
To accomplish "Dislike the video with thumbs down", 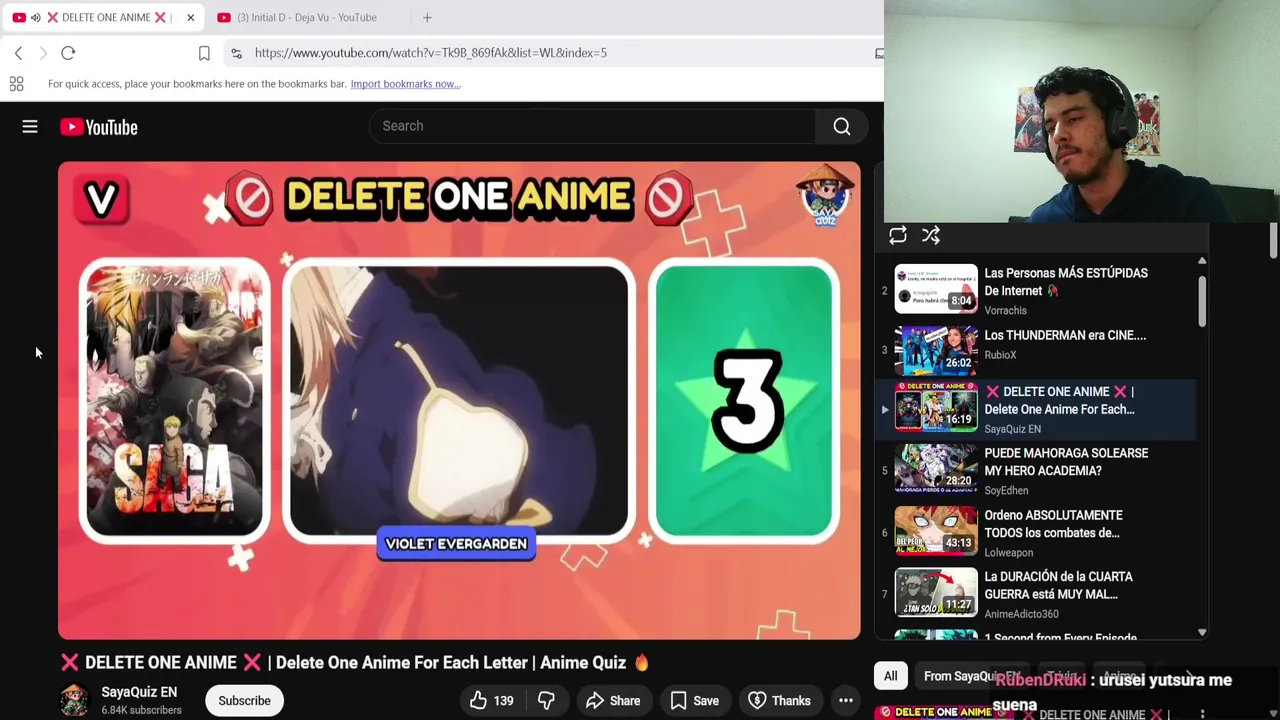I will [x=546, y=701].
